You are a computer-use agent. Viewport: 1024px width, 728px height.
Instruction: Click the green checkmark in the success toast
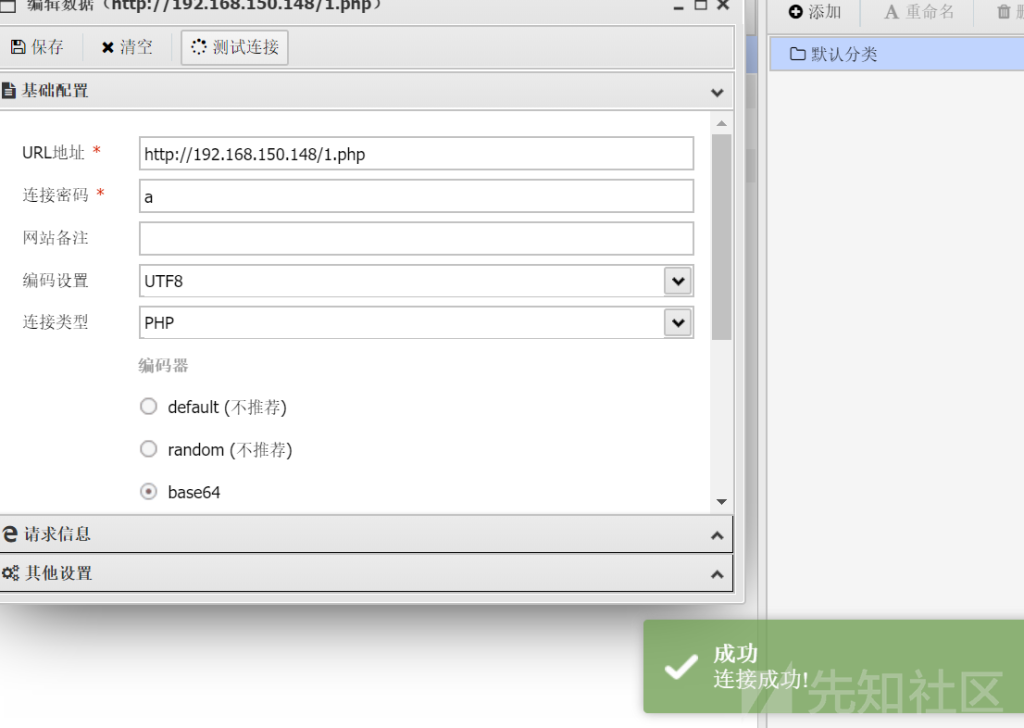click(x=679, y=666)
